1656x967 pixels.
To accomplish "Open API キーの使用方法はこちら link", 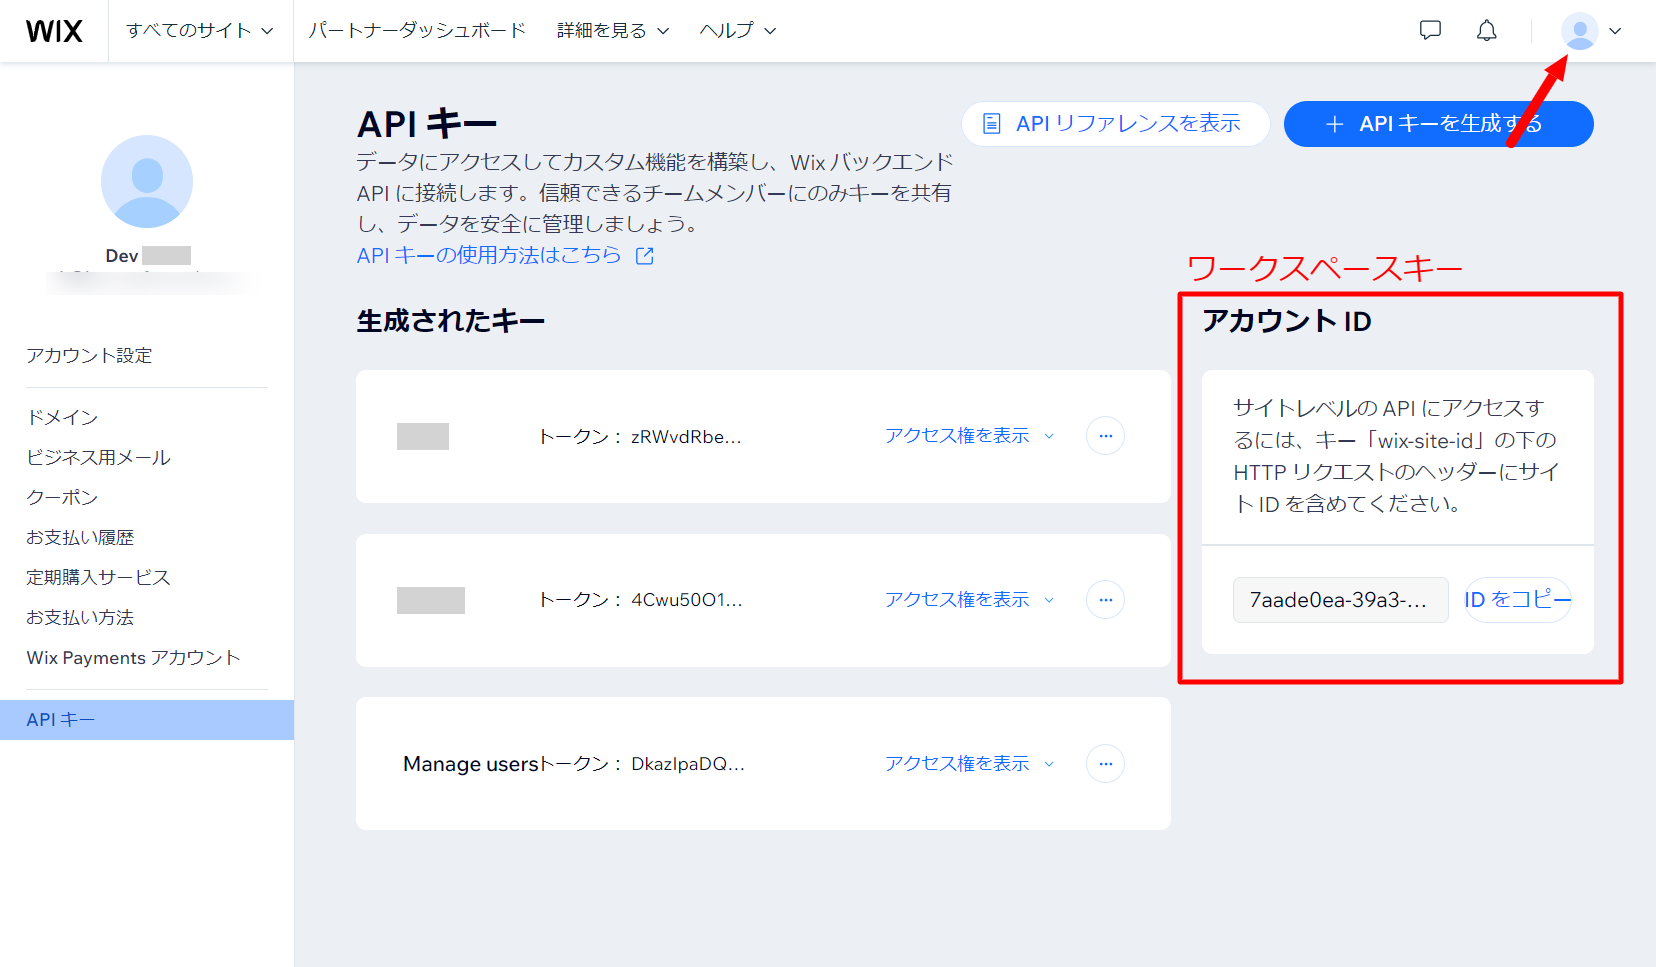I will [505, 256].
